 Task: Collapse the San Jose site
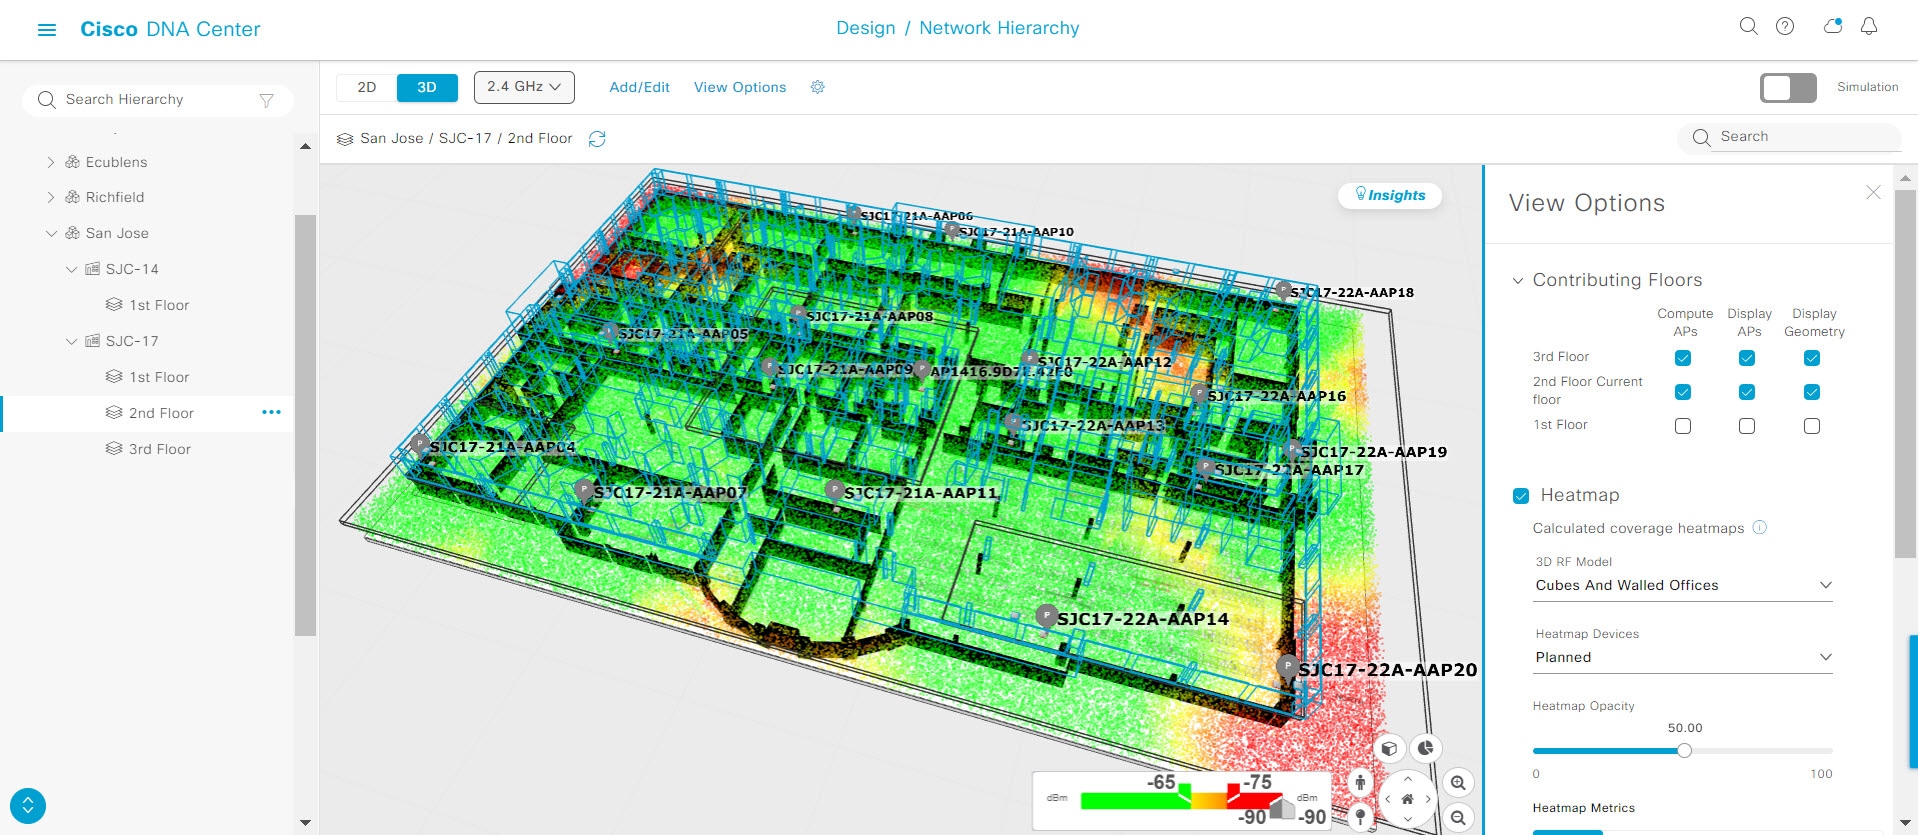pyautogui.click(x=51, y=233)
